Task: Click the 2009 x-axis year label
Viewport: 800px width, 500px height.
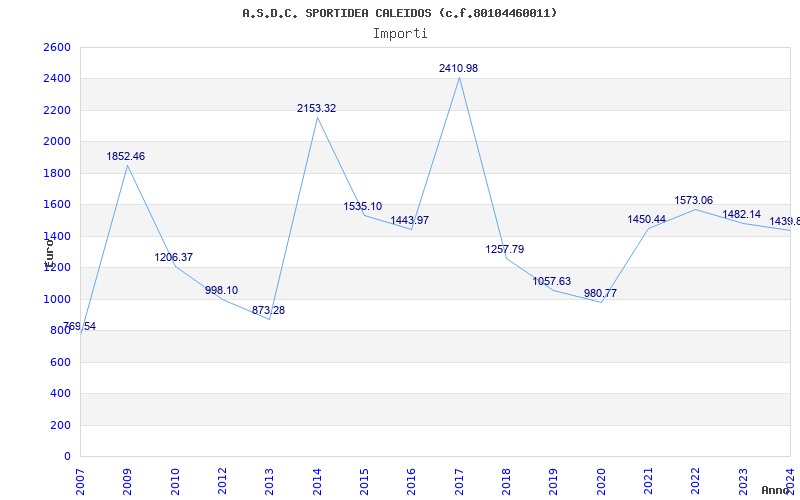Action: 127,481
